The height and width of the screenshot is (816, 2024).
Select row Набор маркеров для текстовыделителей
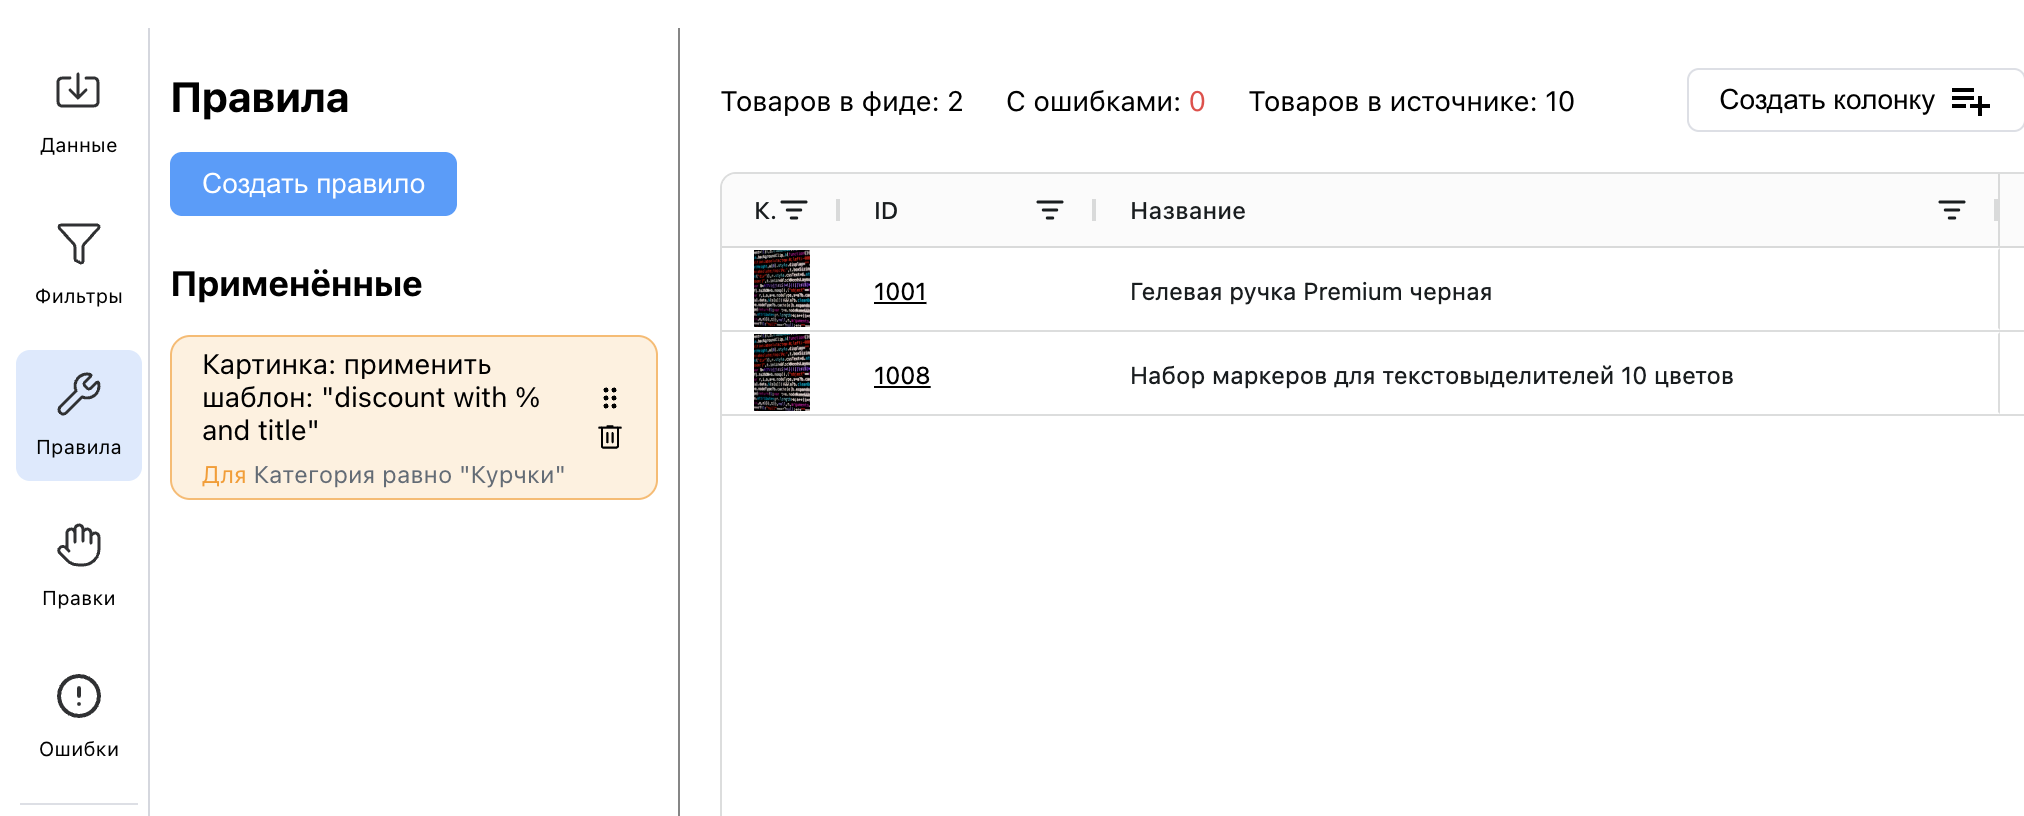click(x=1431, y=376)
